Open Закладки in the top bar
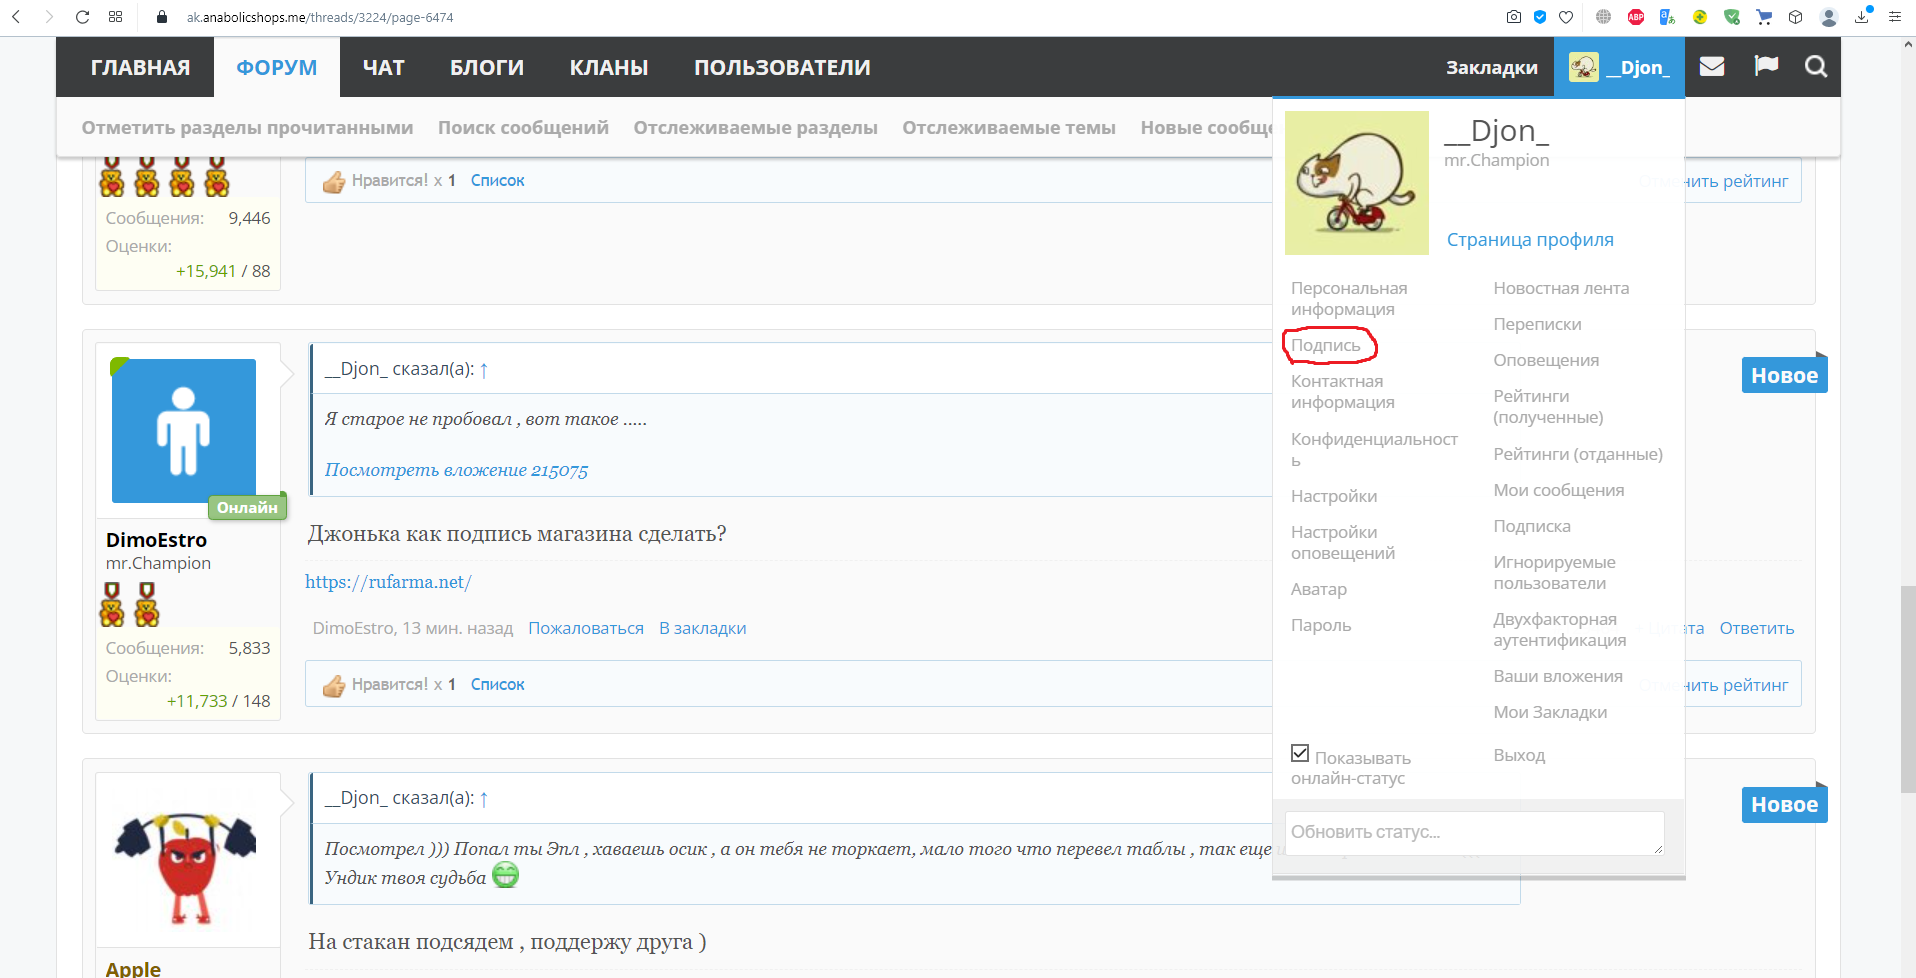This screenshot has height=978, width=1916. click(x=1492, y=67)
